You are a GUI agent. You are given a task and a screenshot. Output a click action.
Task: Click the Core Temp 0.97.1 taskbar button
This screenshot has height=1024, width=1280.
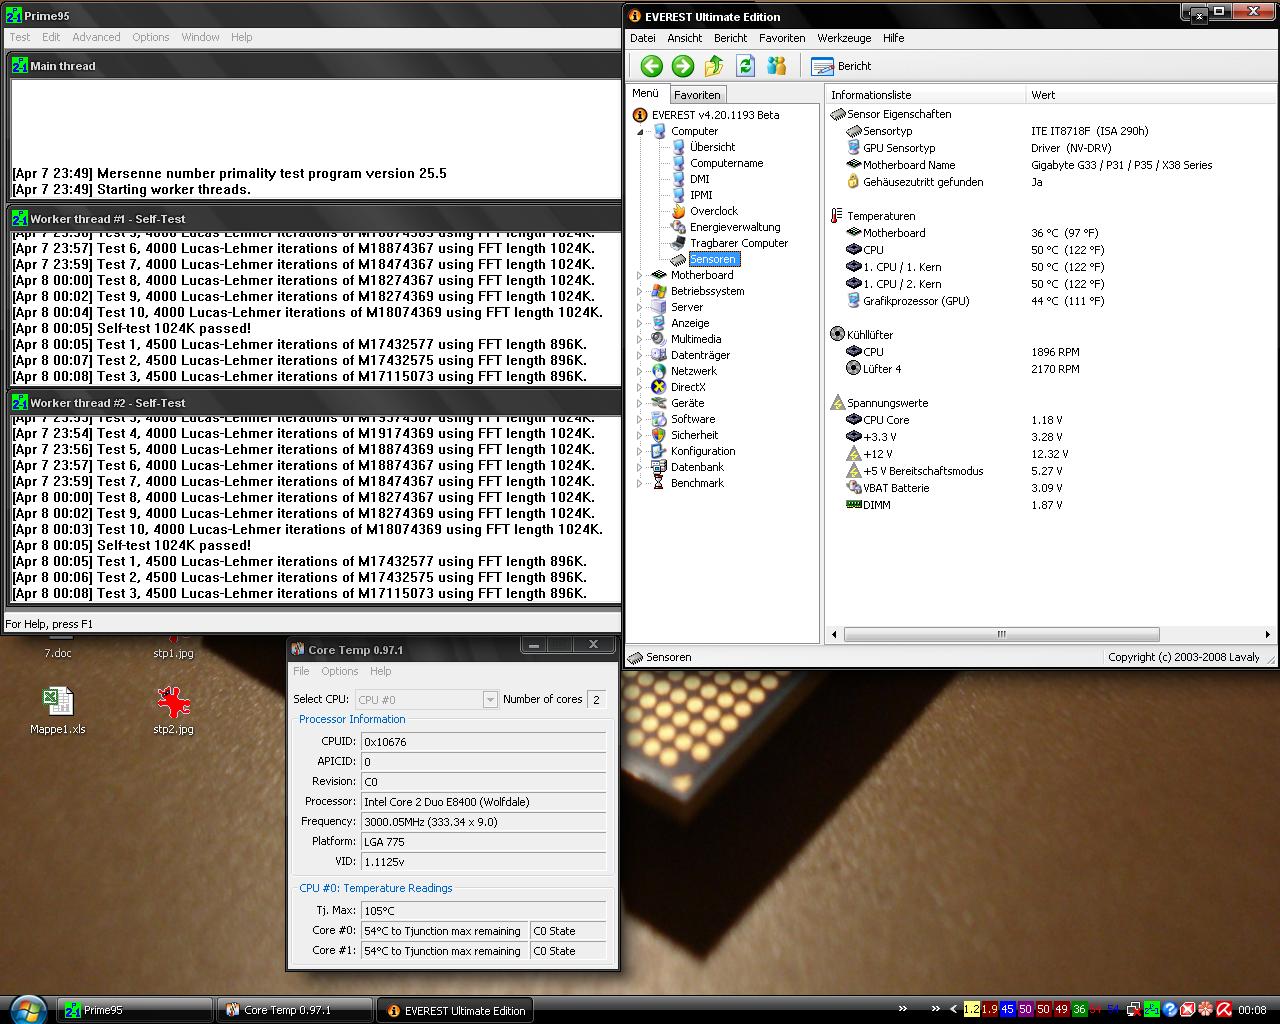pyautogui.click(x=295, y=1010)
